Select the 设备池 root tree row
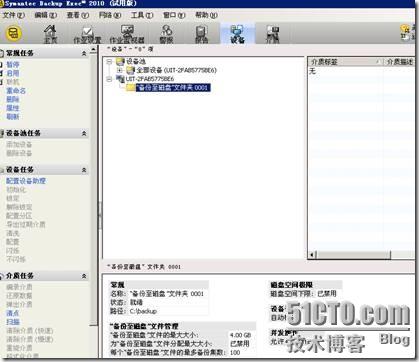This screenshot has height=362, width=419. point(136,62)
